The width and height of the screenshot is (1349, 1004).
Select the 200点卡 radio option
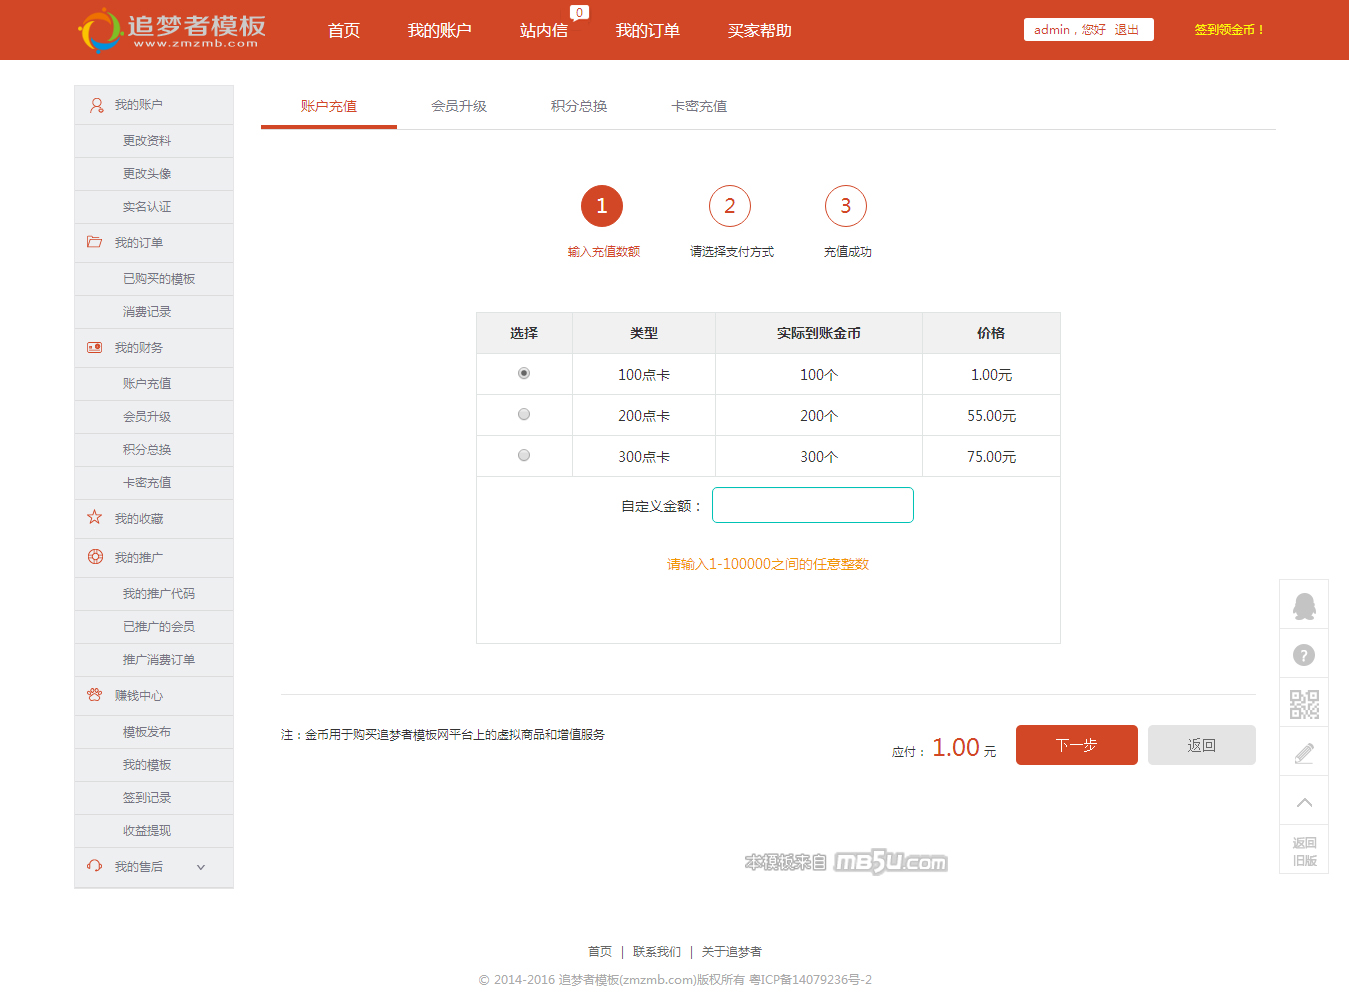524,414
